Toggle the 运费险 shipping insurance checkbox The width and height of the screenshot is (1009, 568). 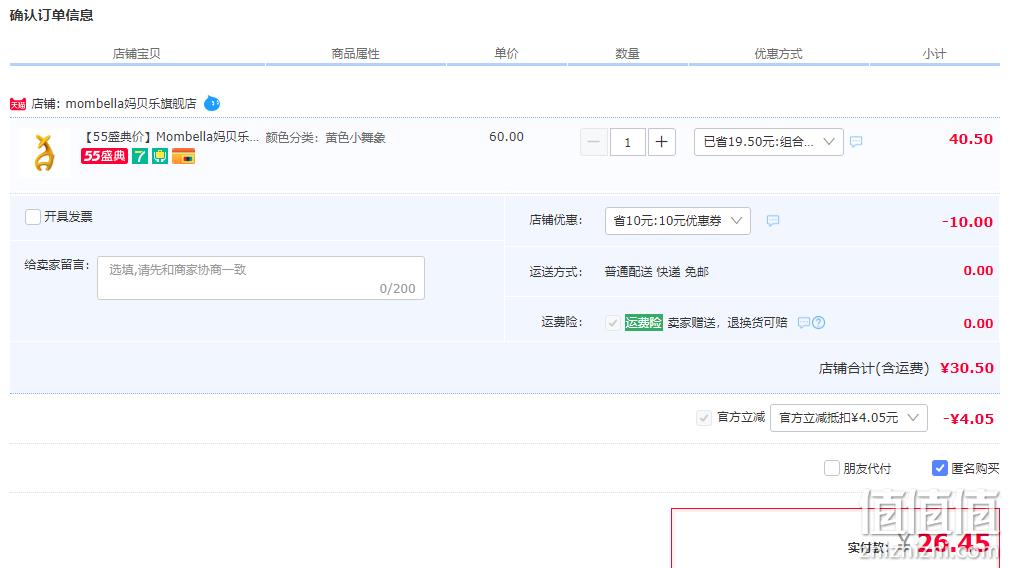click(613, 322)
